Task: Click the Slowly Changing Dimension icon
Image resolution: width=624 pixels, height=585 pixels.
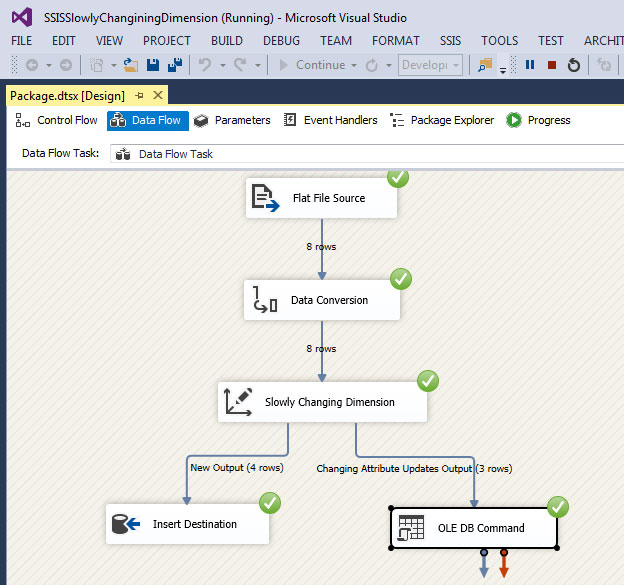Action: pos(238,402)
